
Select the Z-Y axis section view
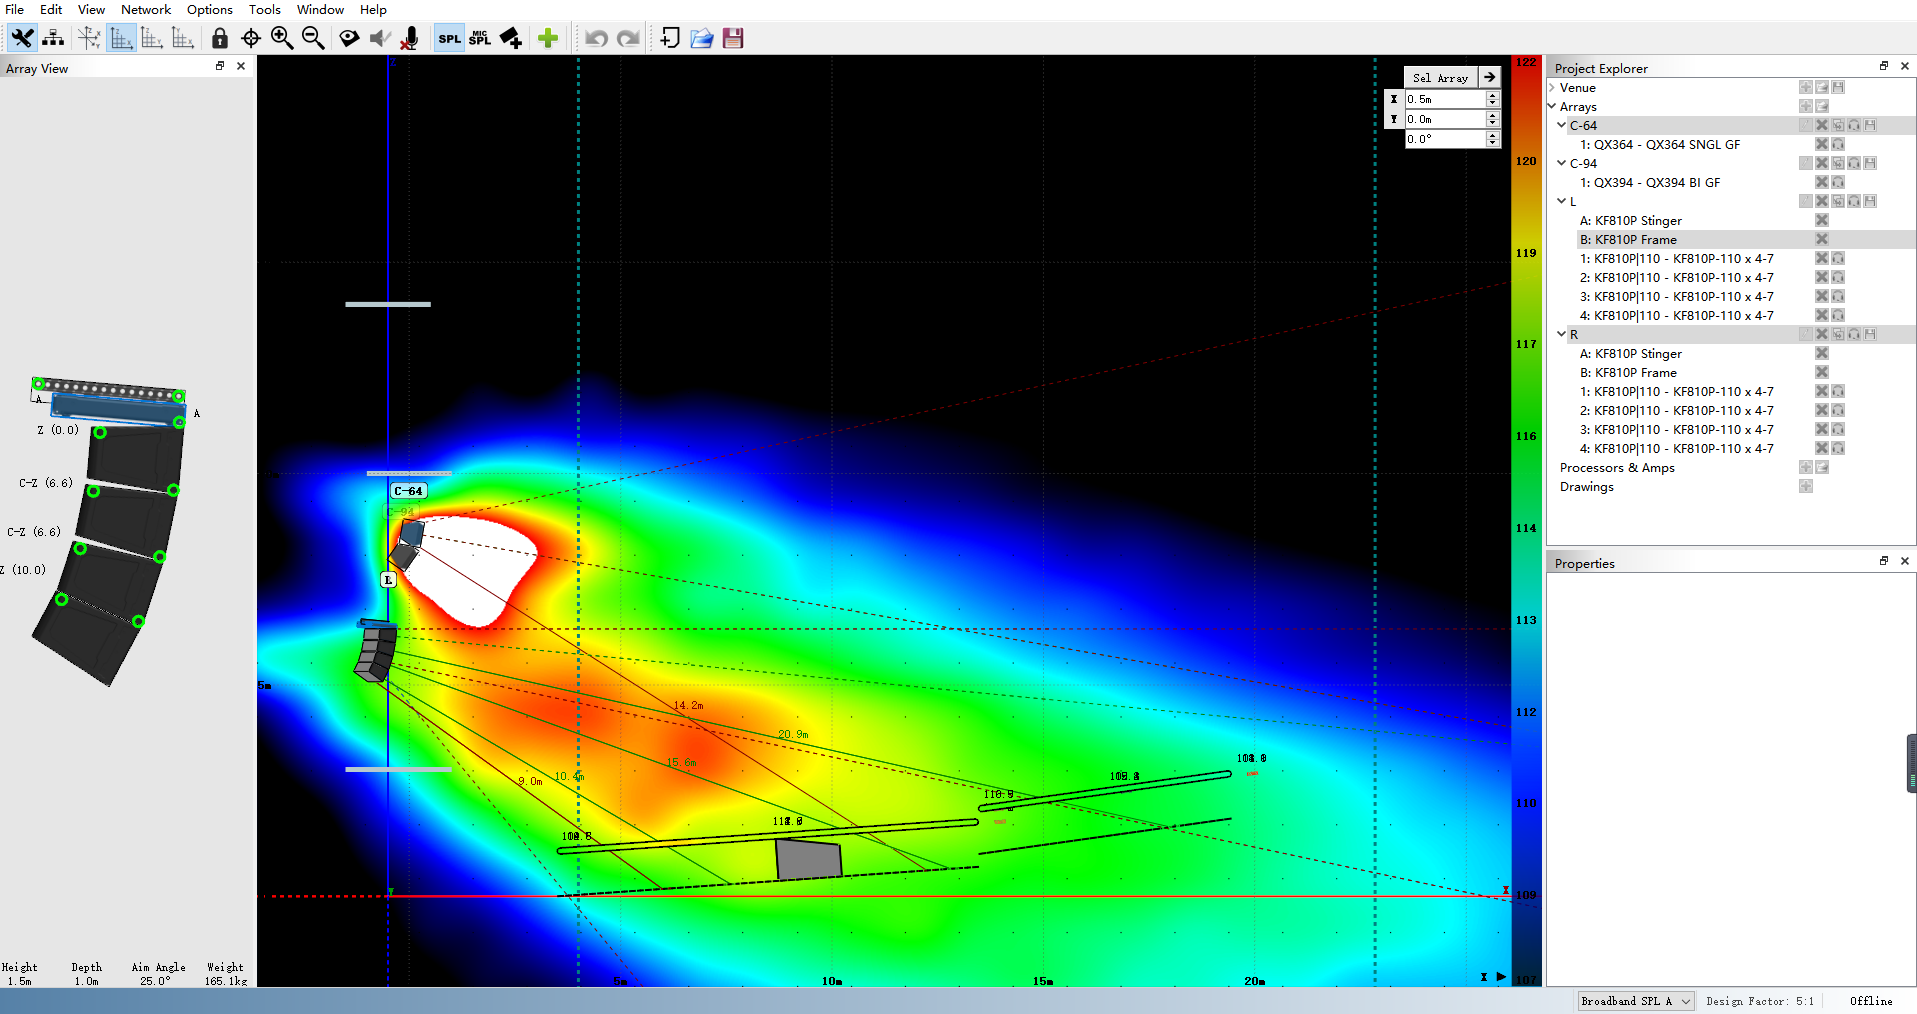[x=152, y=38]
